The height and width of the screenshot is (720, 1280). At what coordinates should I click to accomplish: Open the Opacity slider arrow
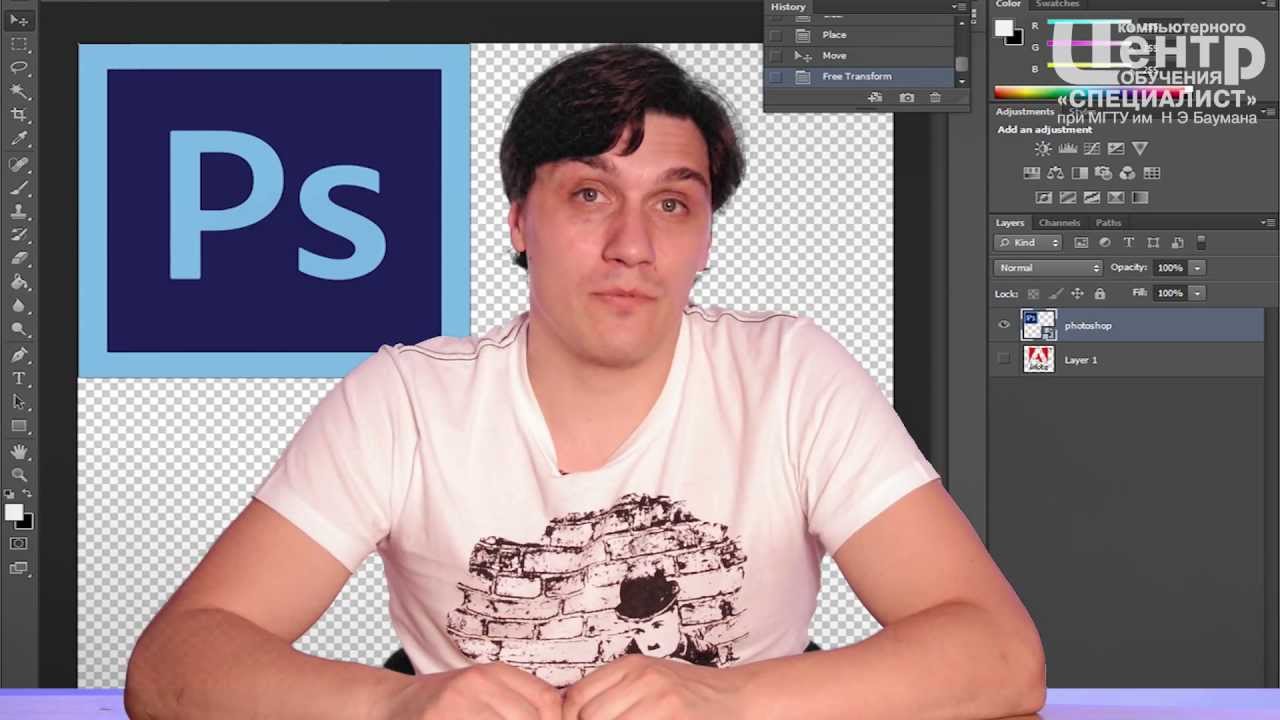[1197, 268]
